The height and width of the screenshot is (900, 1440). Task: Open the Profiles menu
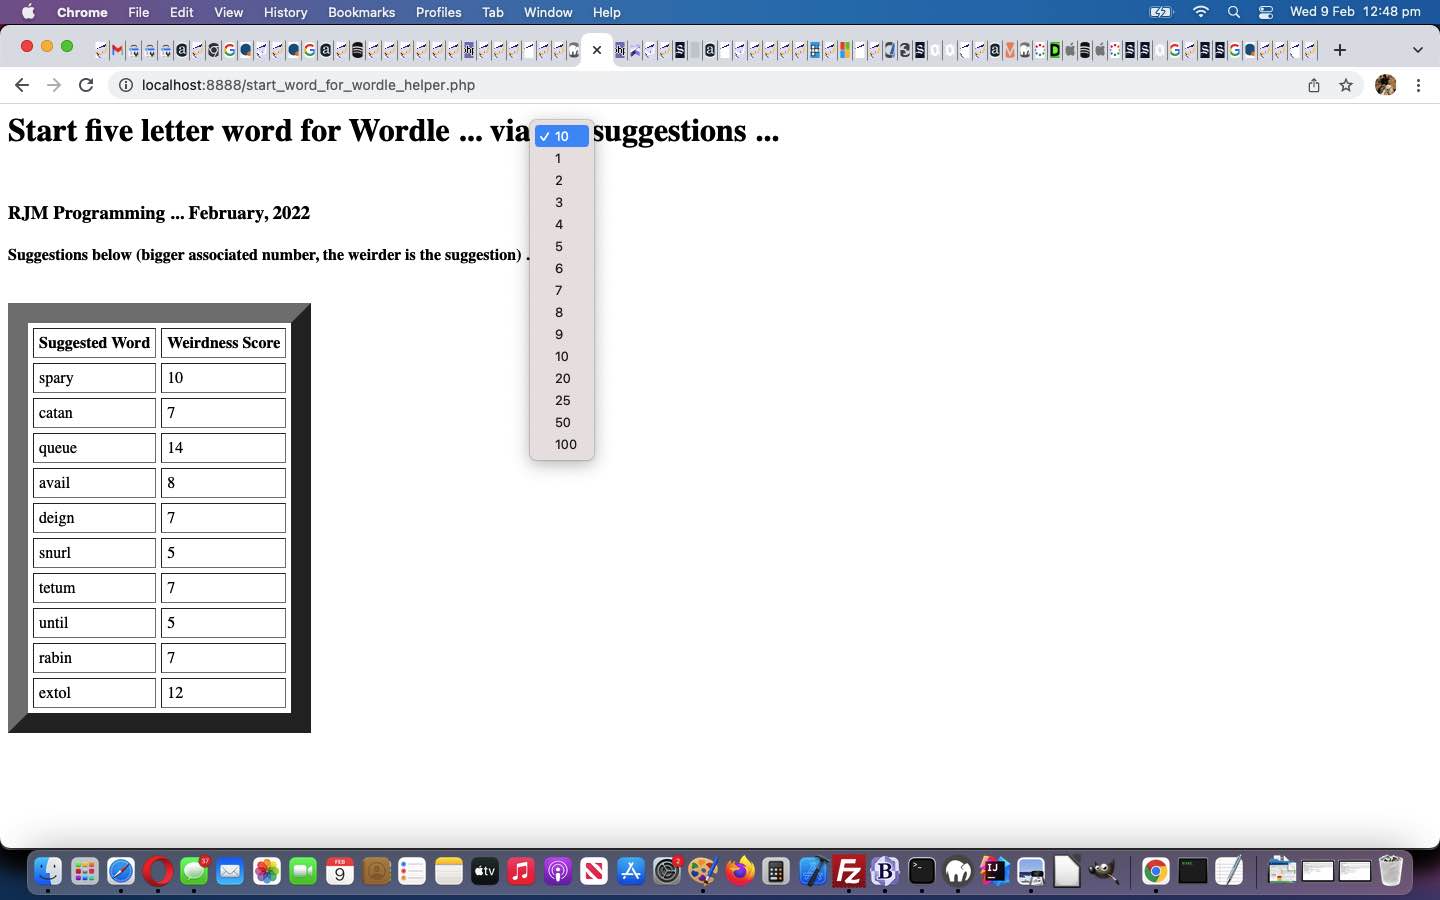439,12
